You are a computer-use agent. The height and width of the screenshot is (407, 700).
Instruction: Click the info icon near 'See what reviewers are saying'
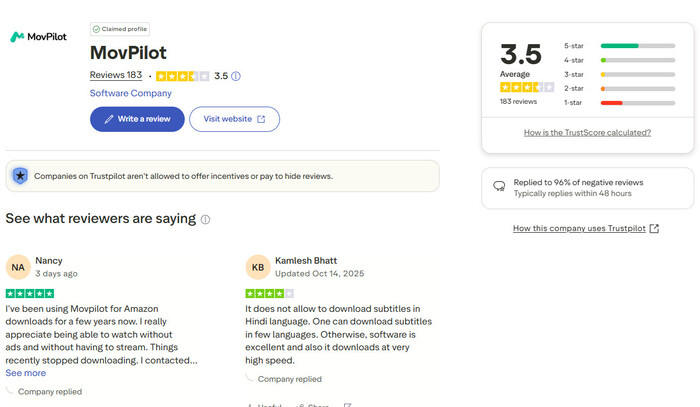coord(206,219)
